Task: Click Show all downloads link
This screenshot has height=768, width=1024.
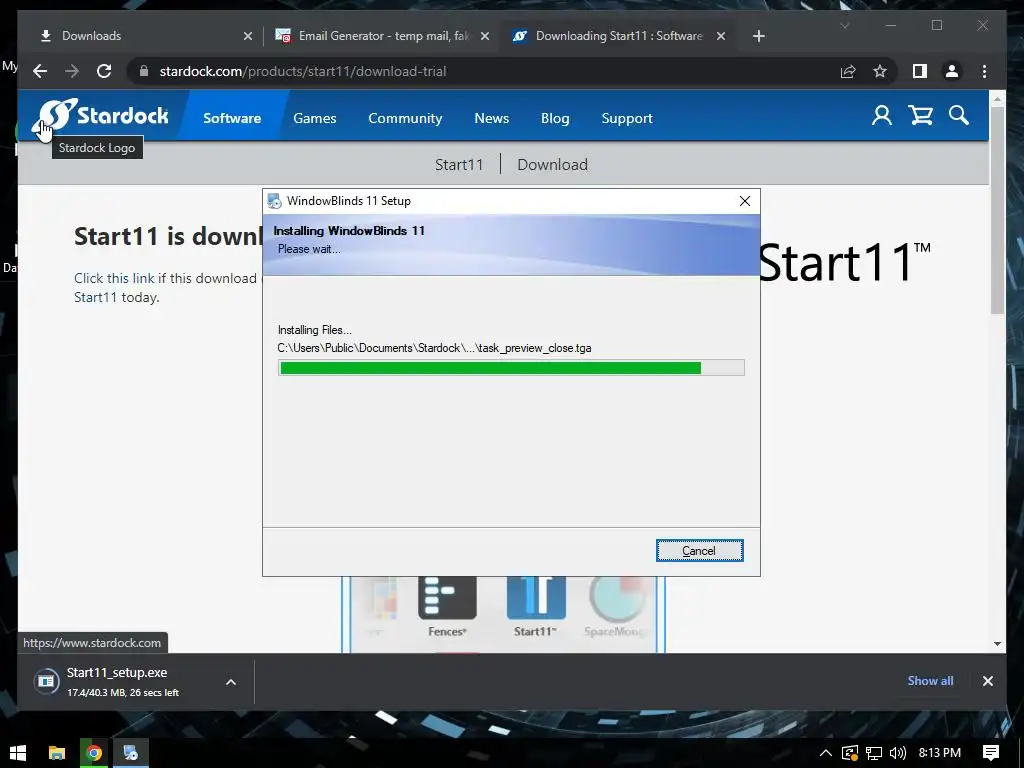Action: point(930,680)
